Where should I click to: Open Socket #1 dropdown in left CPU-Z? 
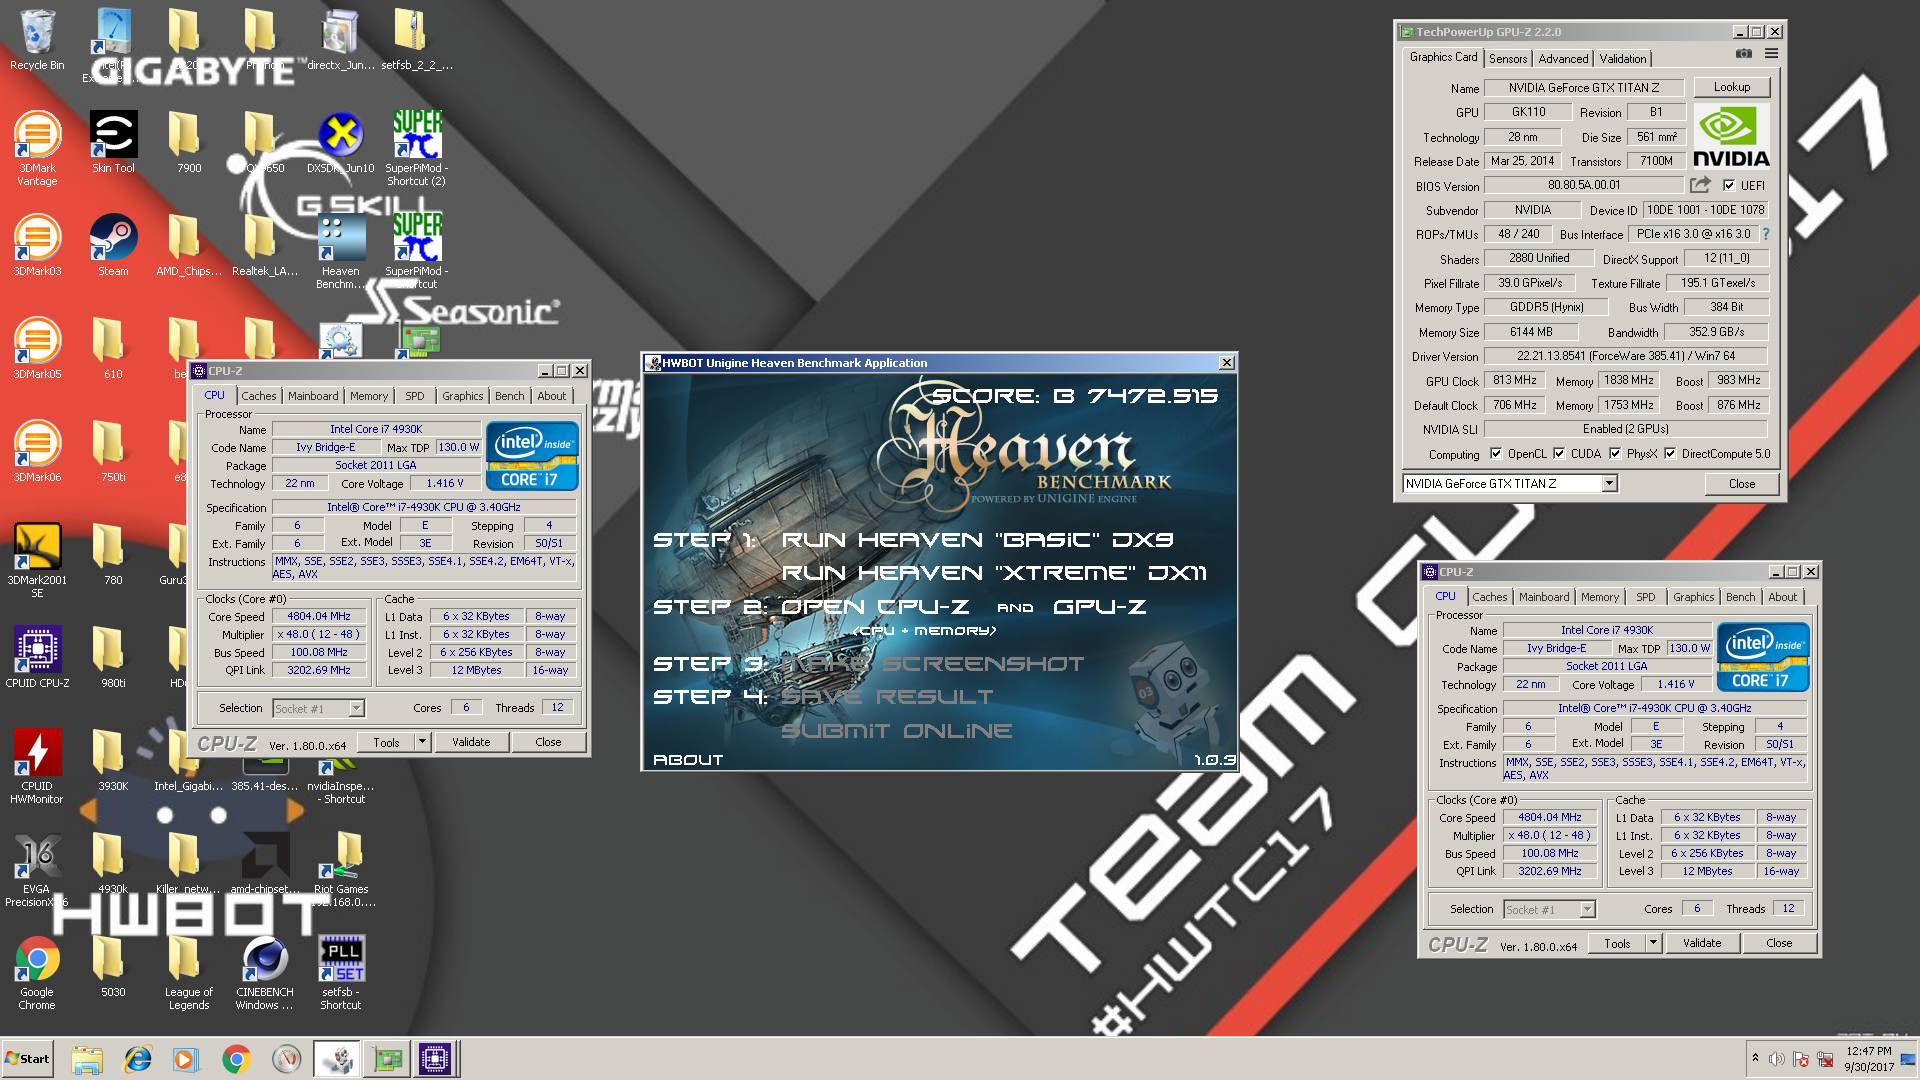(356, 708)
